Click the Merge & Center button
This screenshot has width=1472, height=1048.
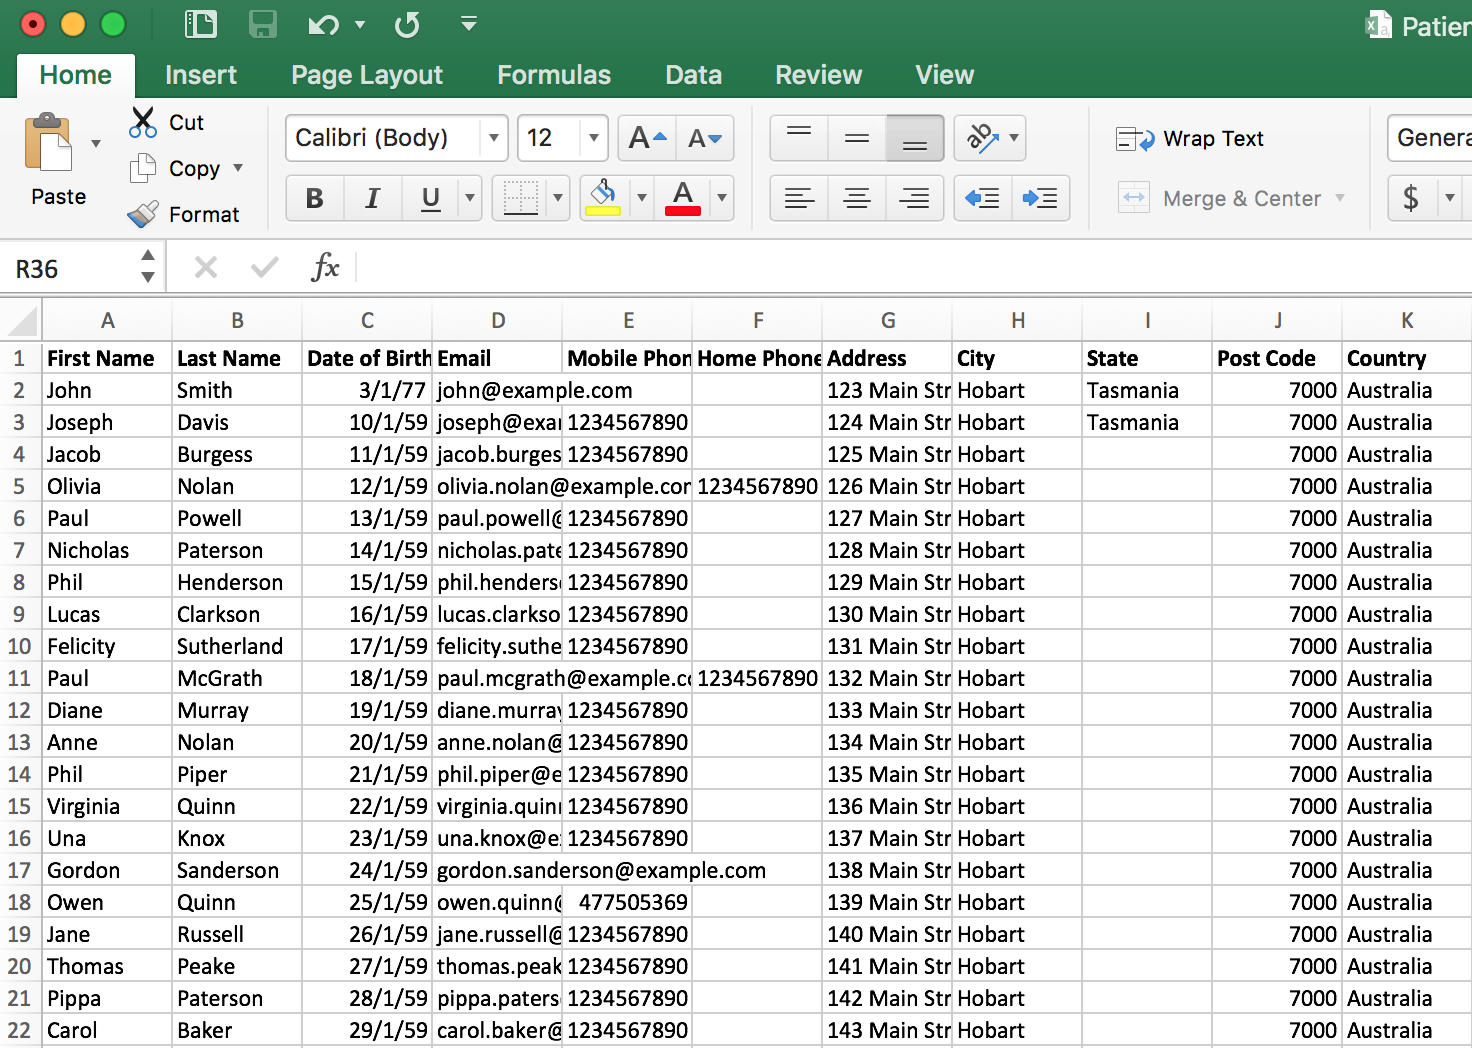pos(1220,198)
